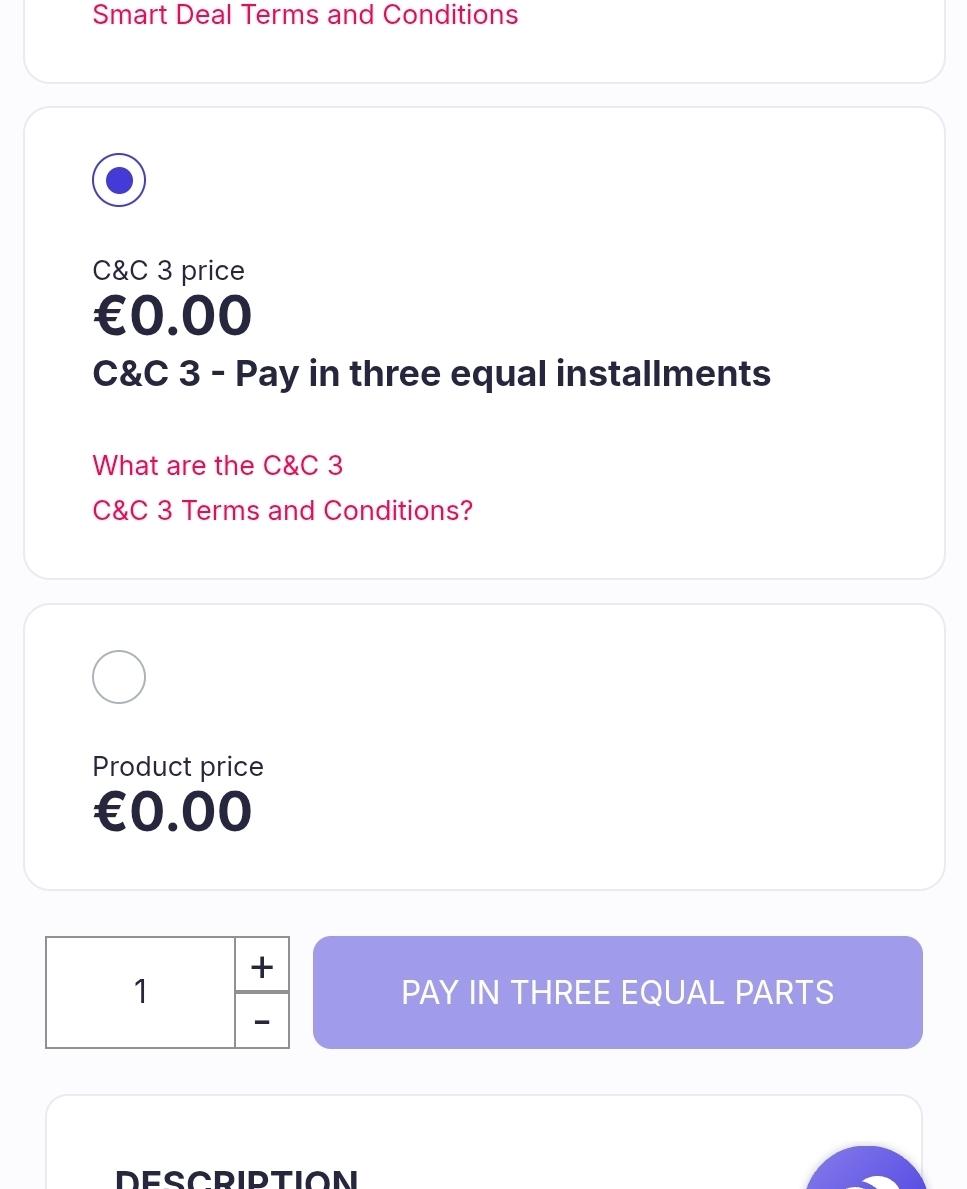The image size is (967, 1189).
Task: Increase quantity with the plus button
Action: click(x=262, y=965)
